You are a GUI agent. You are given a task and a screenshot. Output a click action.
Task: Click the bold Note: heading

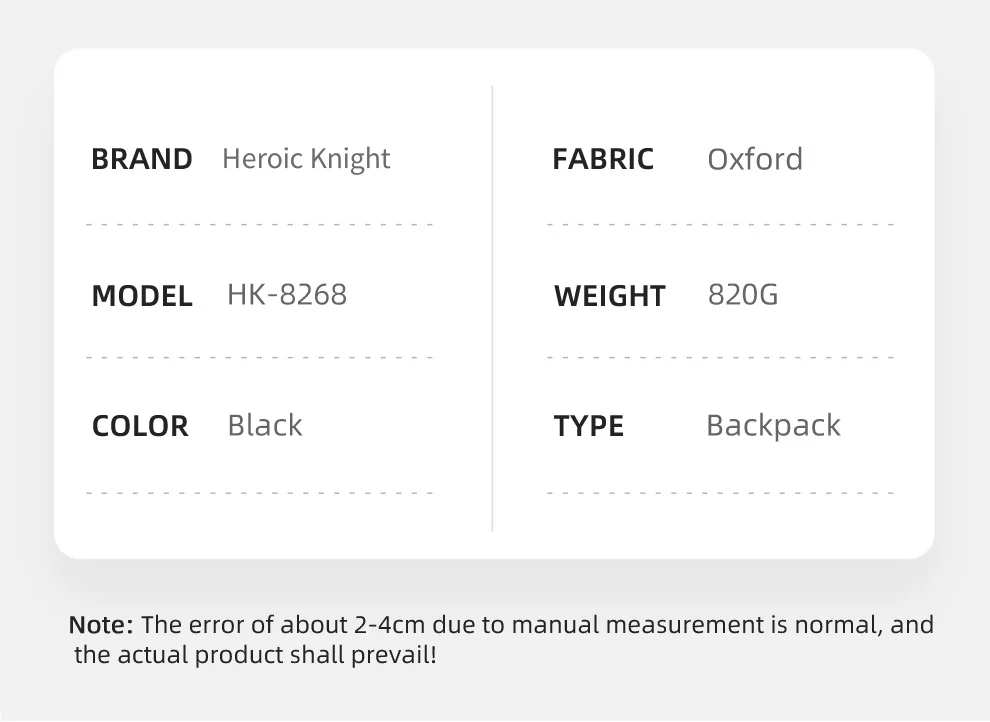point(101,625)
